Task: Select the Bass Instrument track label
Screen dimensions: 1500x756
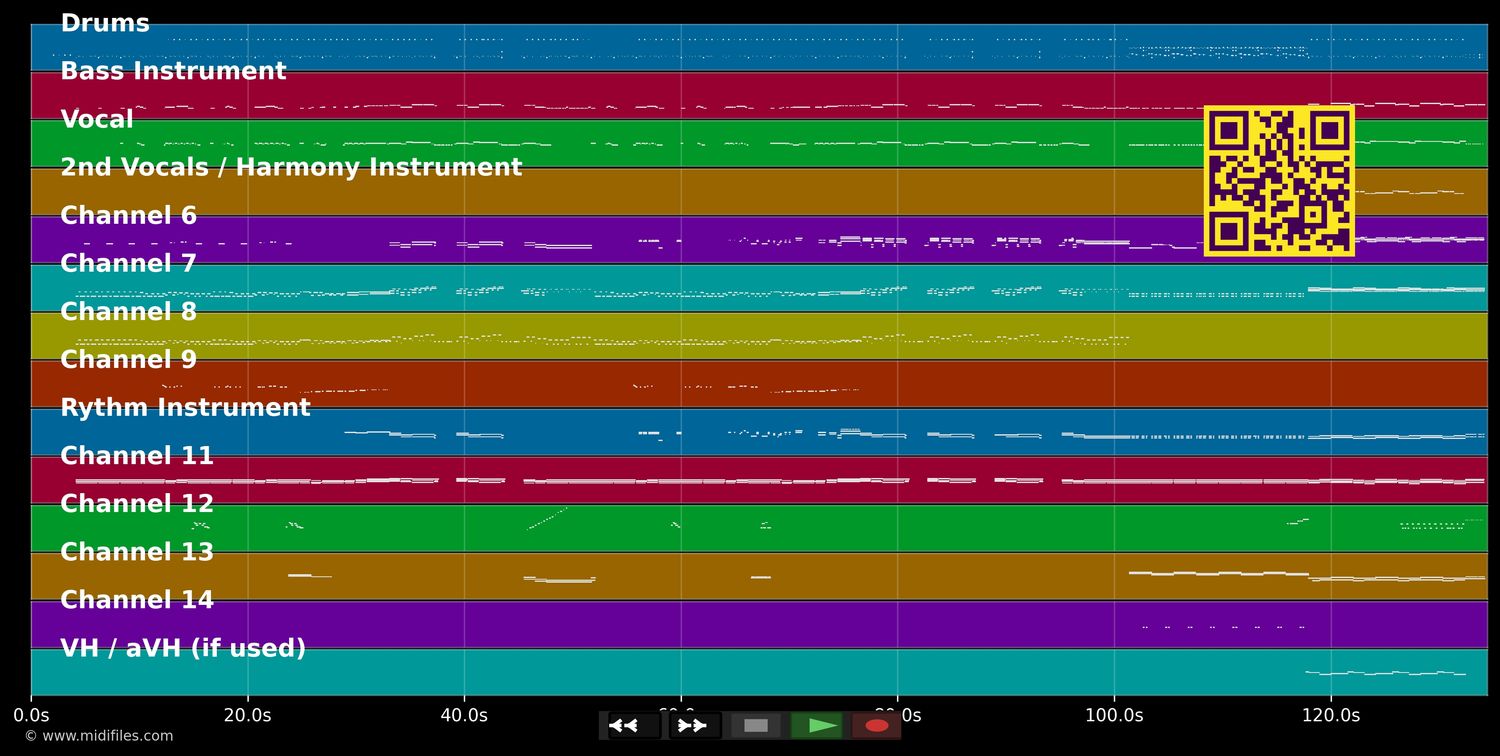Action: click(172, 70)
